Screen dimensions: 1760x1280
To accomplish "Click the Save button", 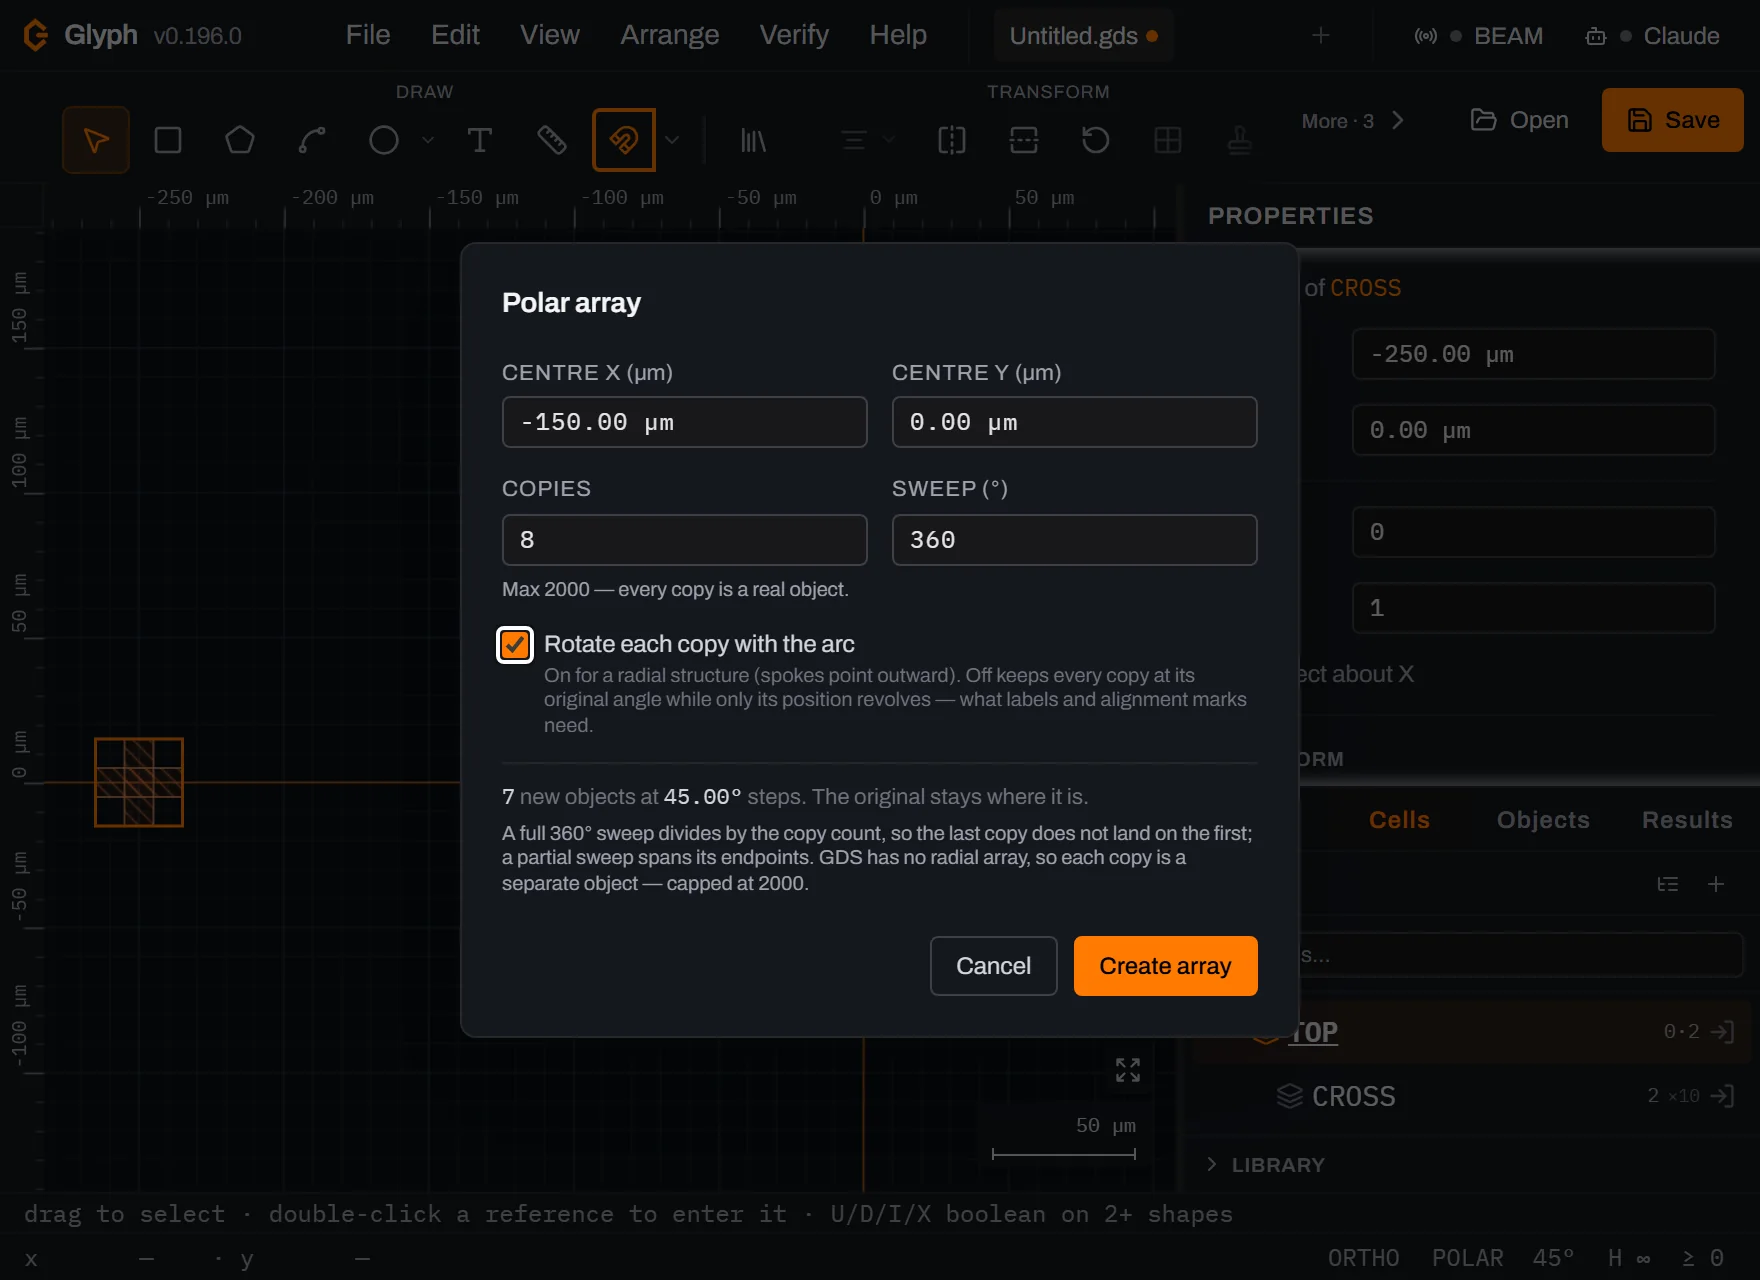I will click(1673, 120).
